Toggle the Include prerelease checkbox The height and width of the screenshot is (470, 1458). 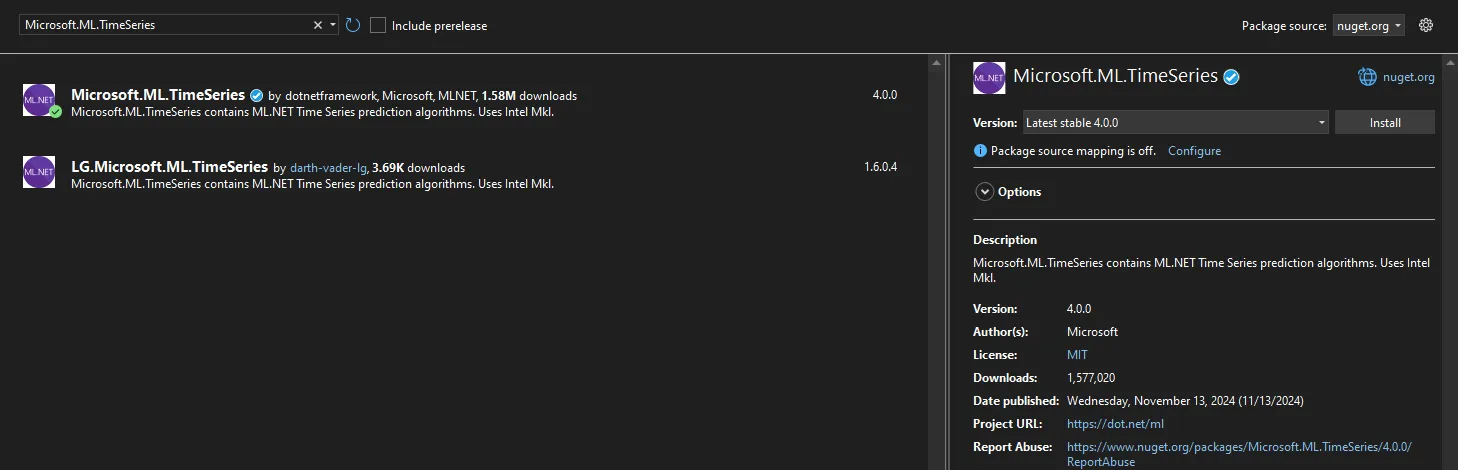point(378,25)
